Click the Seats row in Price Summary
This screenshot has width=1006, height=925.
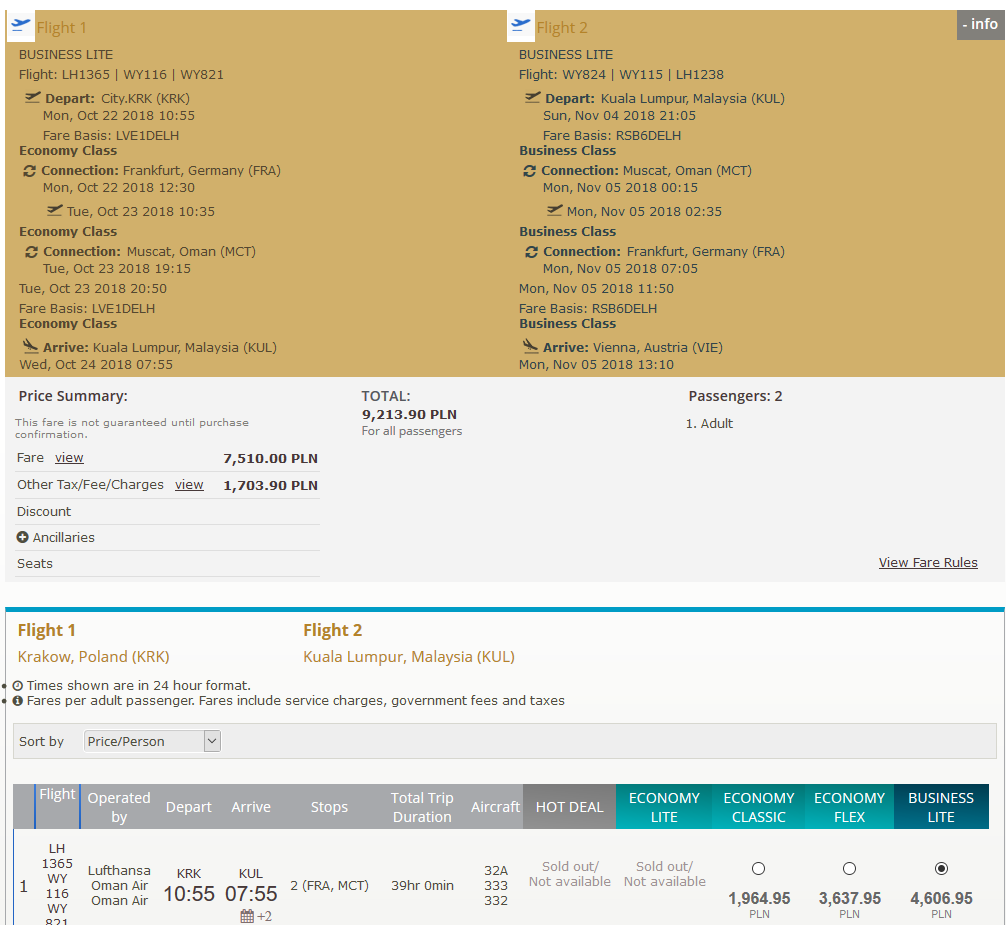[x=167, y=563]
